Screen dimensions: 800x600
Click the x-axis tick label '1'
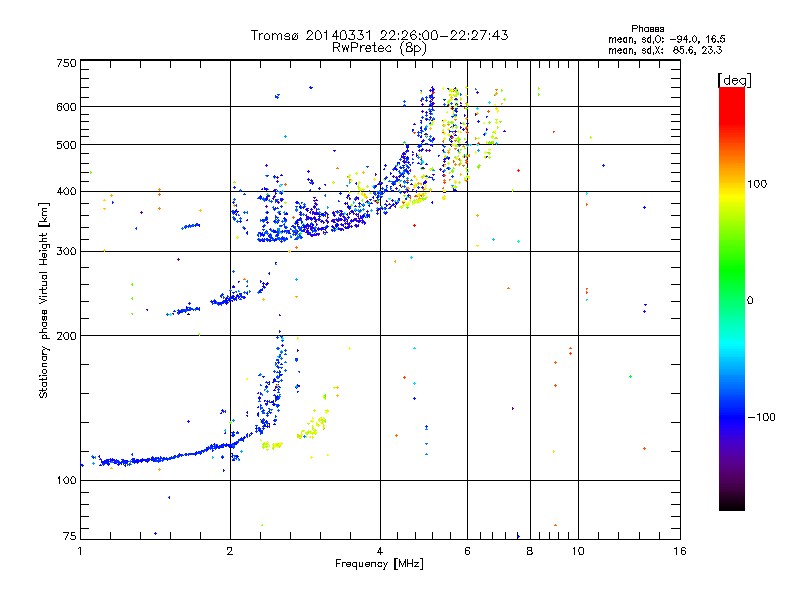click(x=80, y=551)
